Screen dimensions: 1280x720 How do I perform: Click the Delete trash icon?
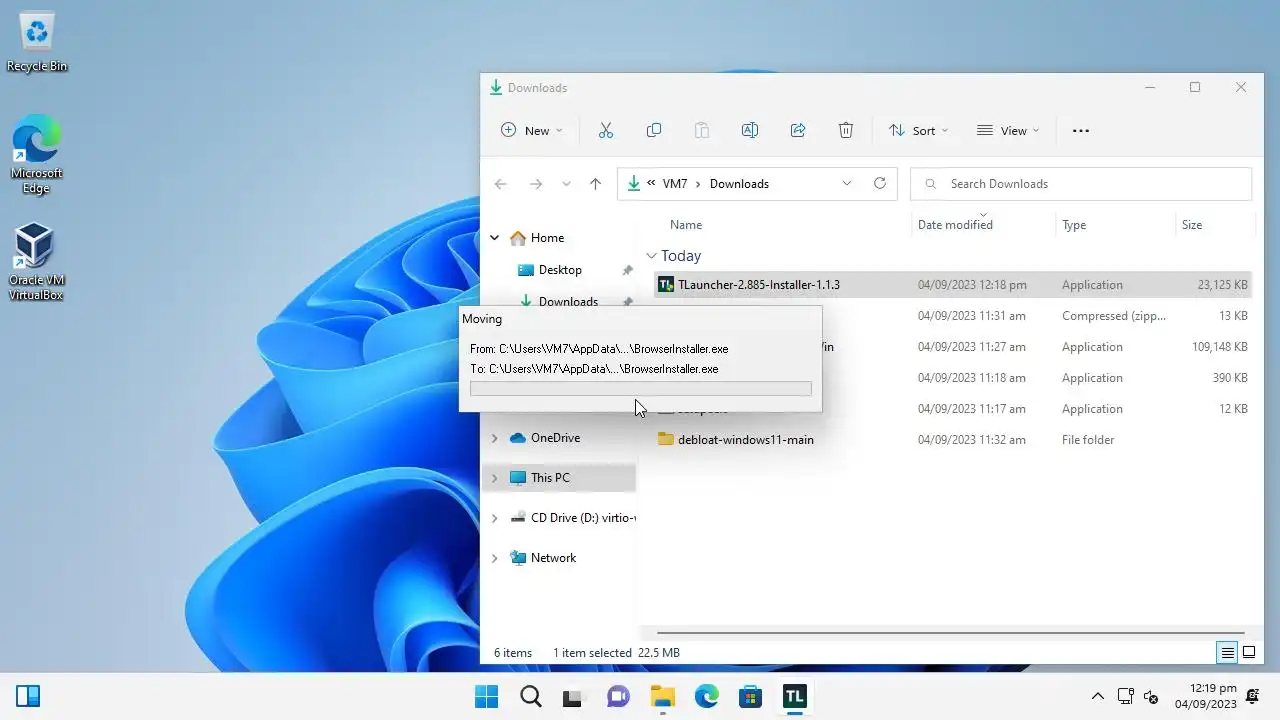click(x=846, y=130)
